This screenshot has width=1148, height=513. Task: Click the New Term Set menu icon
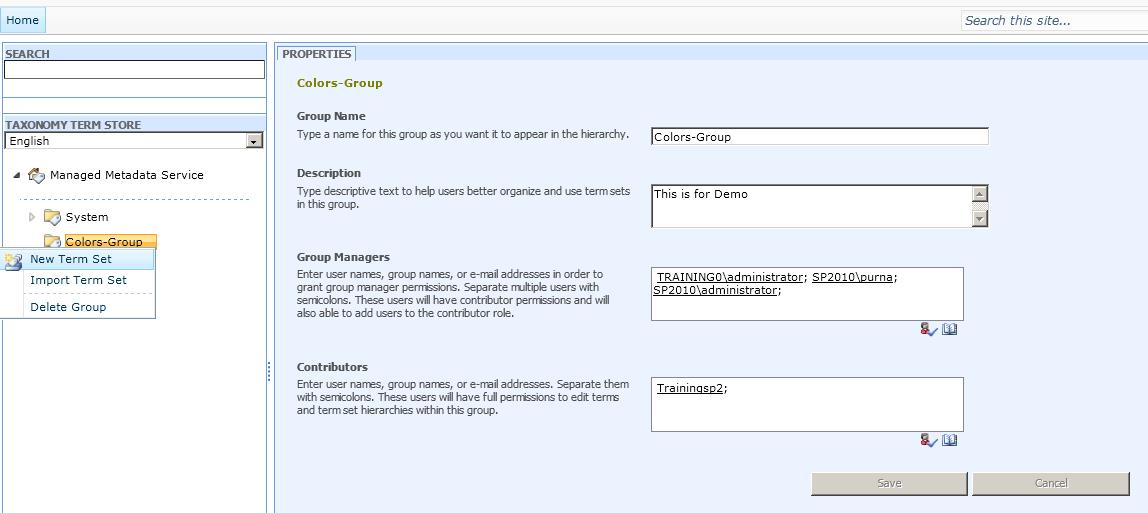click(x=12, y=260)
